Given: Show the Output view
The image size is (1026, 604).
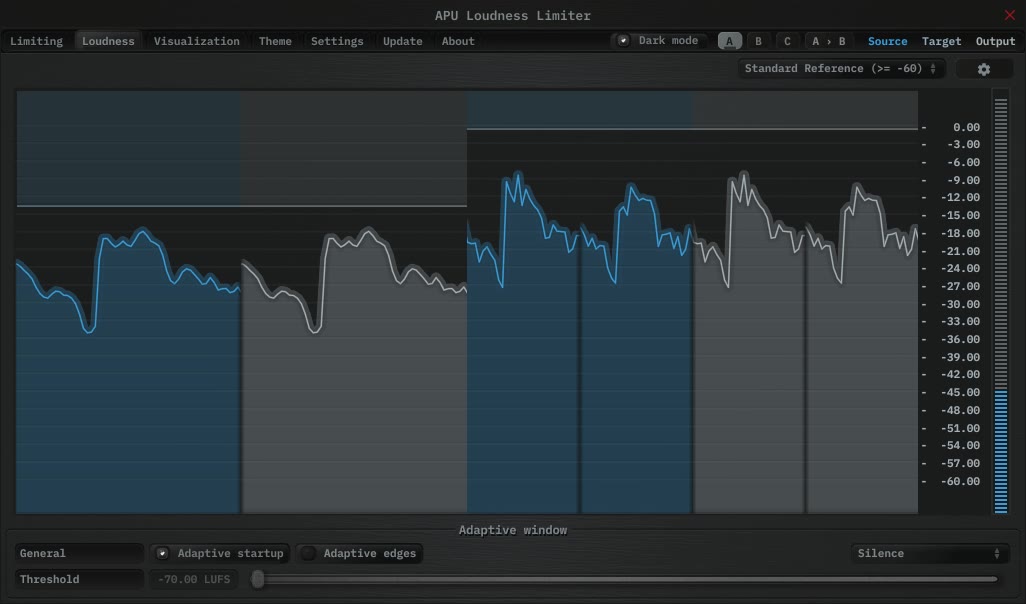Looking at the screenshot, I should point(995,41).
